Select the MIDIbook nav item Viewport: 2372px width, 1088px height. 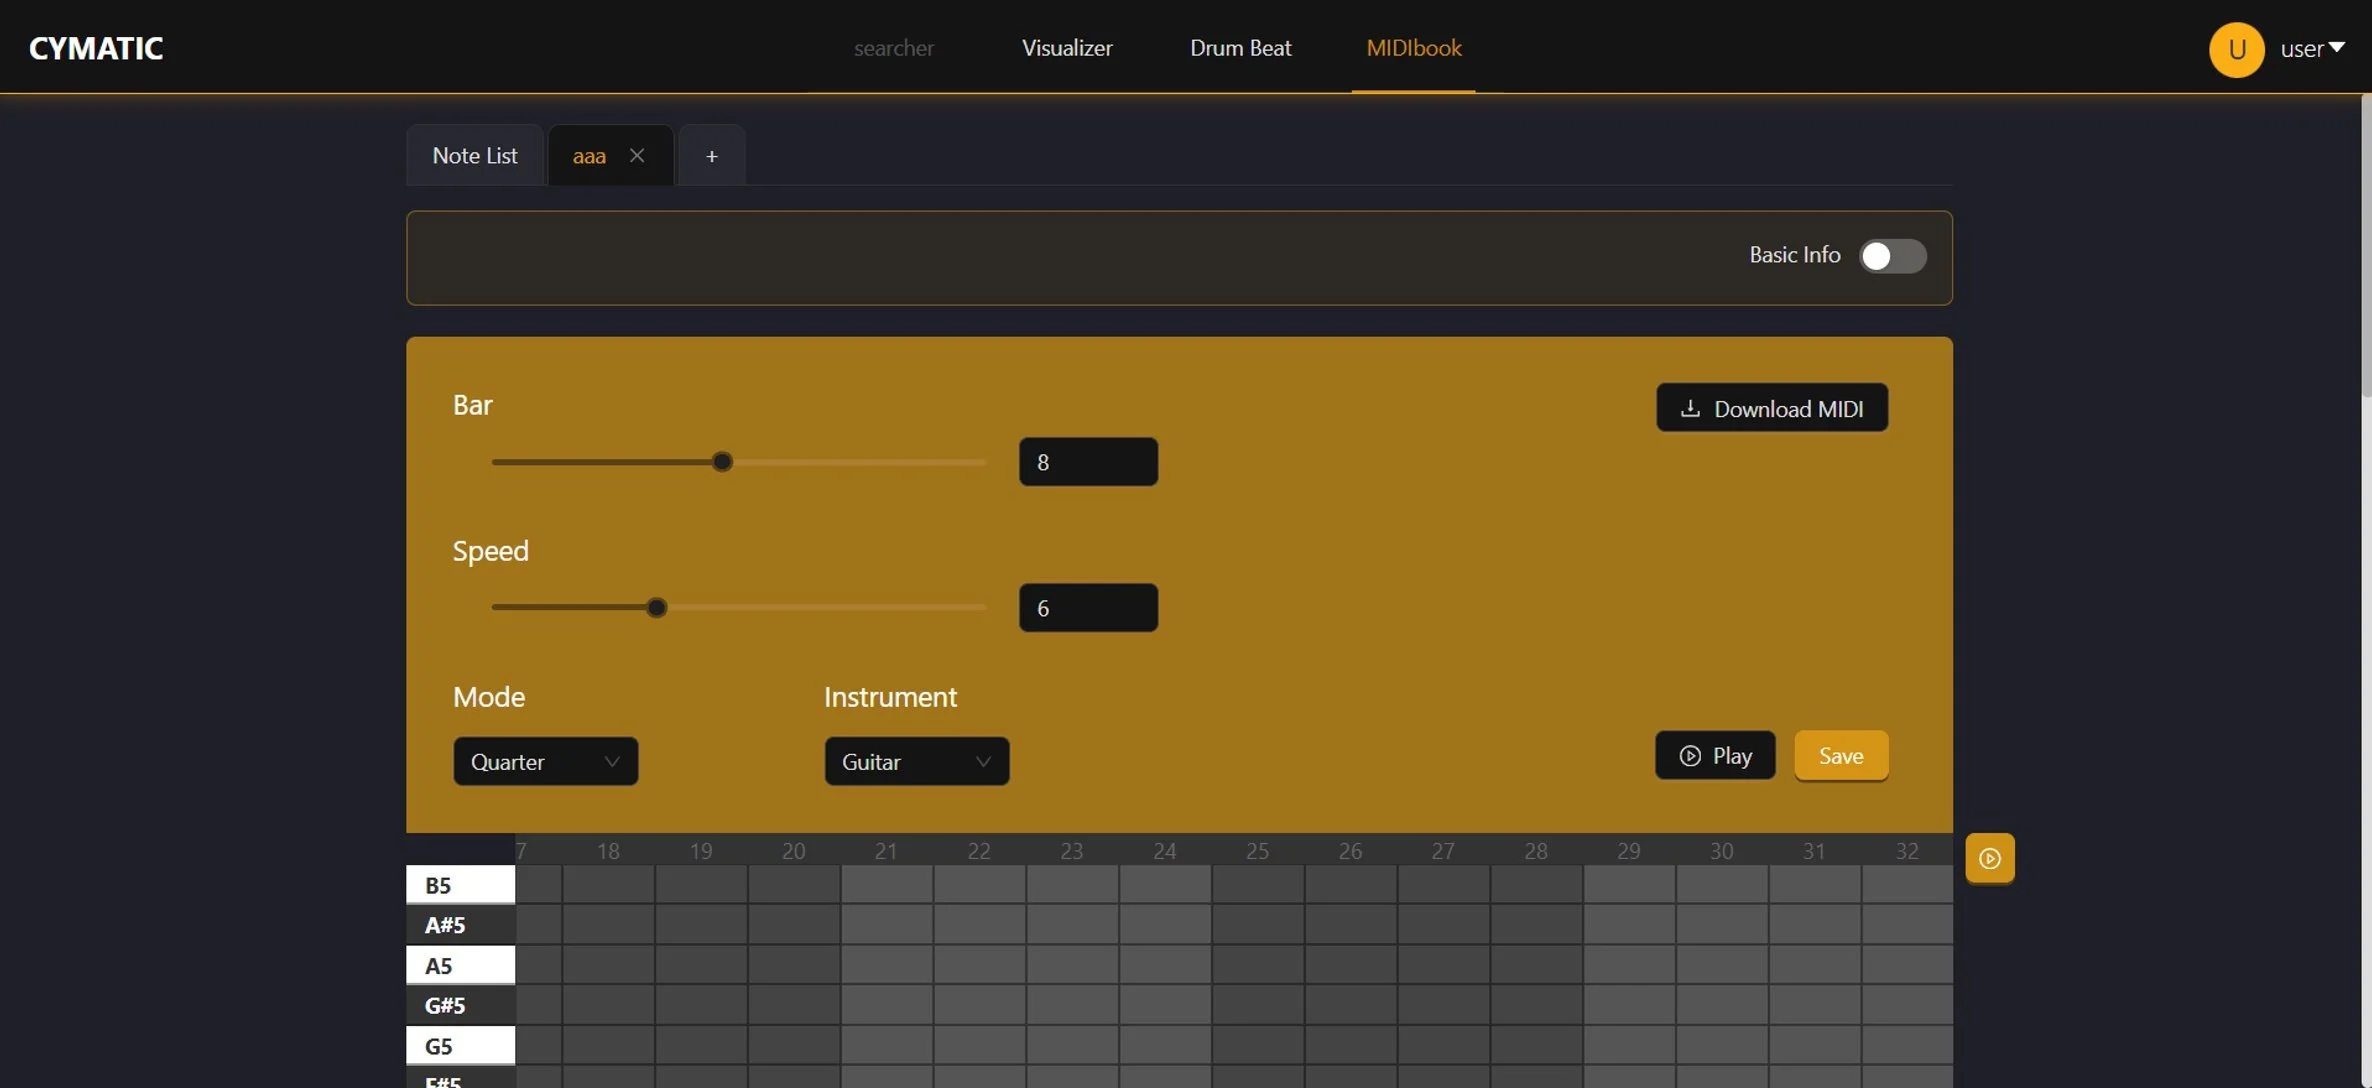click(1414, 48)
